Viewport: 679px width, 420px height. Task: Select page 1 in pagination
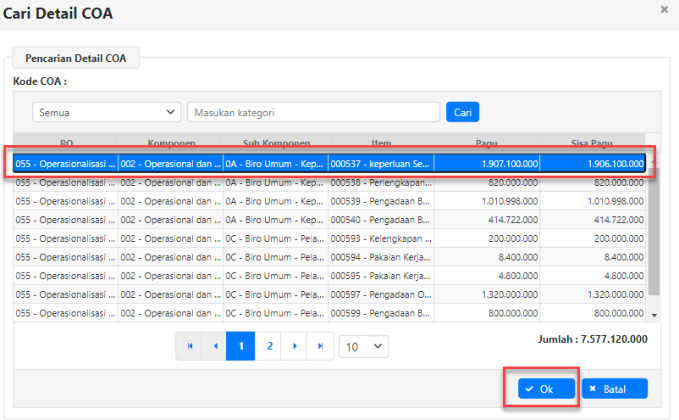coord(241,345)
